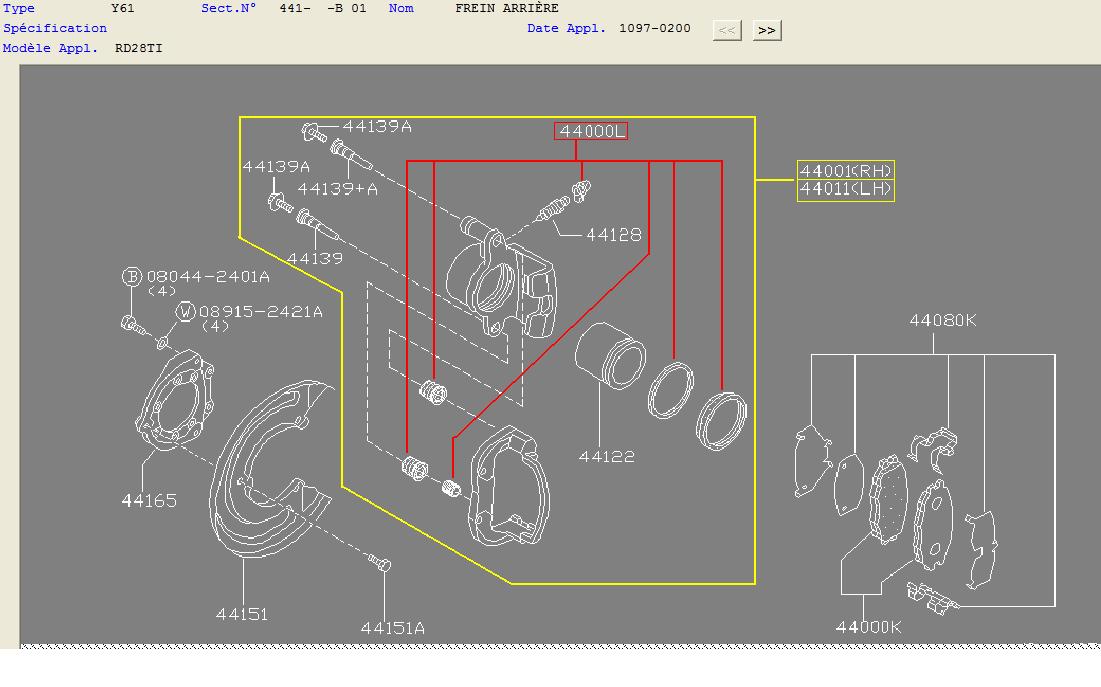
Task: Click the 1097-0200 date value
Action: [x=654, y=28]
